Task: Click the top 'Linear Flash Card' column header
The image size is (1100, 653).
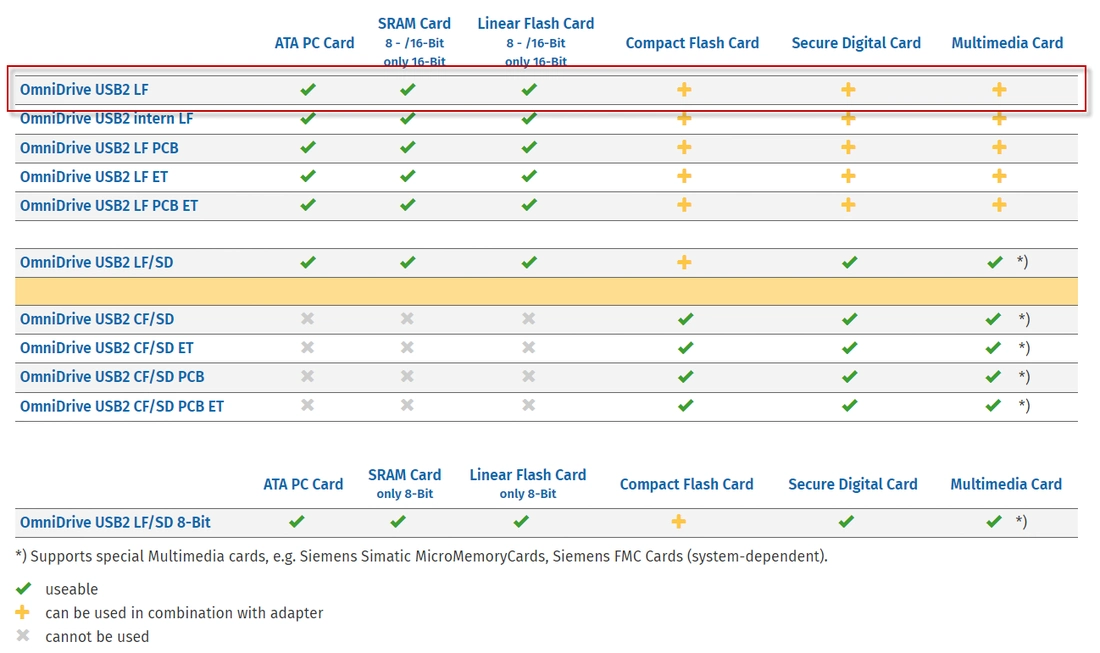Action: [x=535, y=23]
